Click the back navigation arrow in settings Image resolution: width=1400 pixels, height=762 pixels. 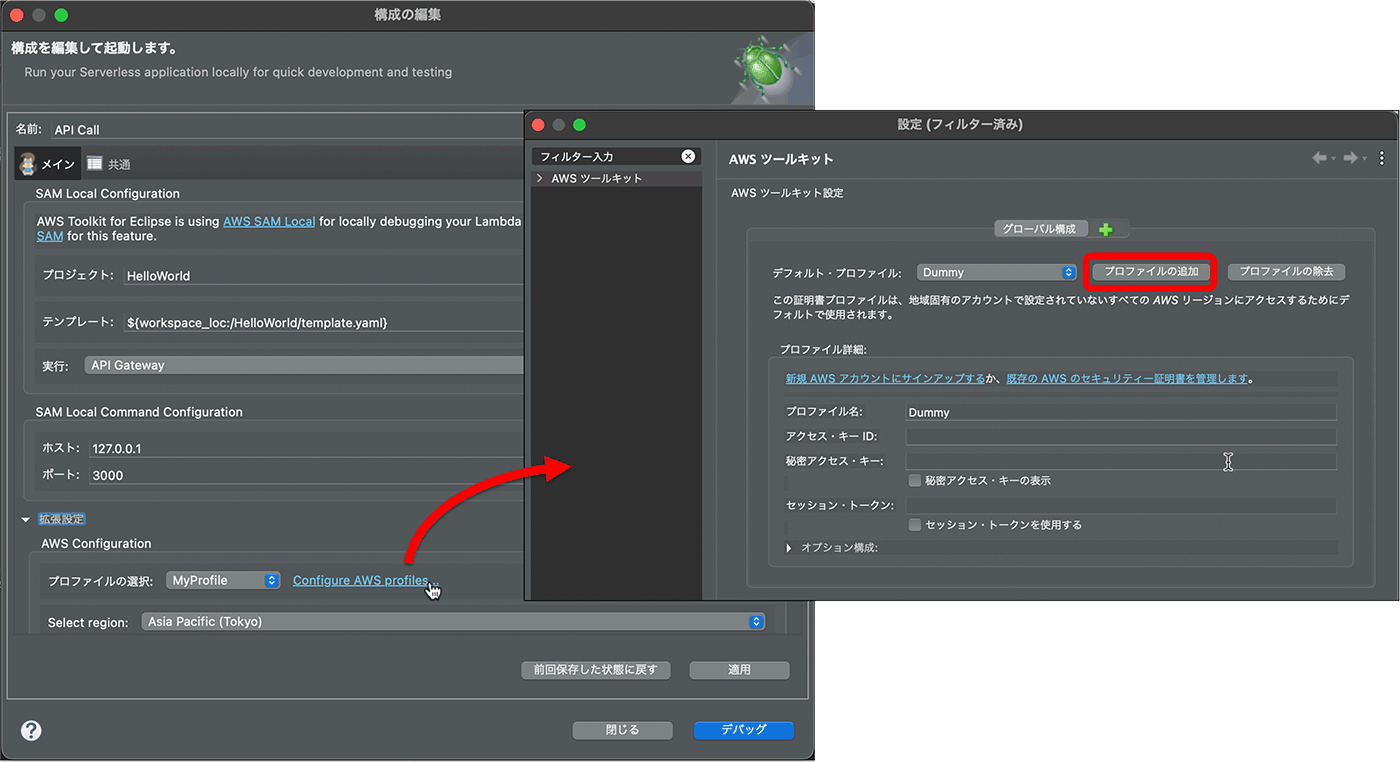[x=1320, y=158]
